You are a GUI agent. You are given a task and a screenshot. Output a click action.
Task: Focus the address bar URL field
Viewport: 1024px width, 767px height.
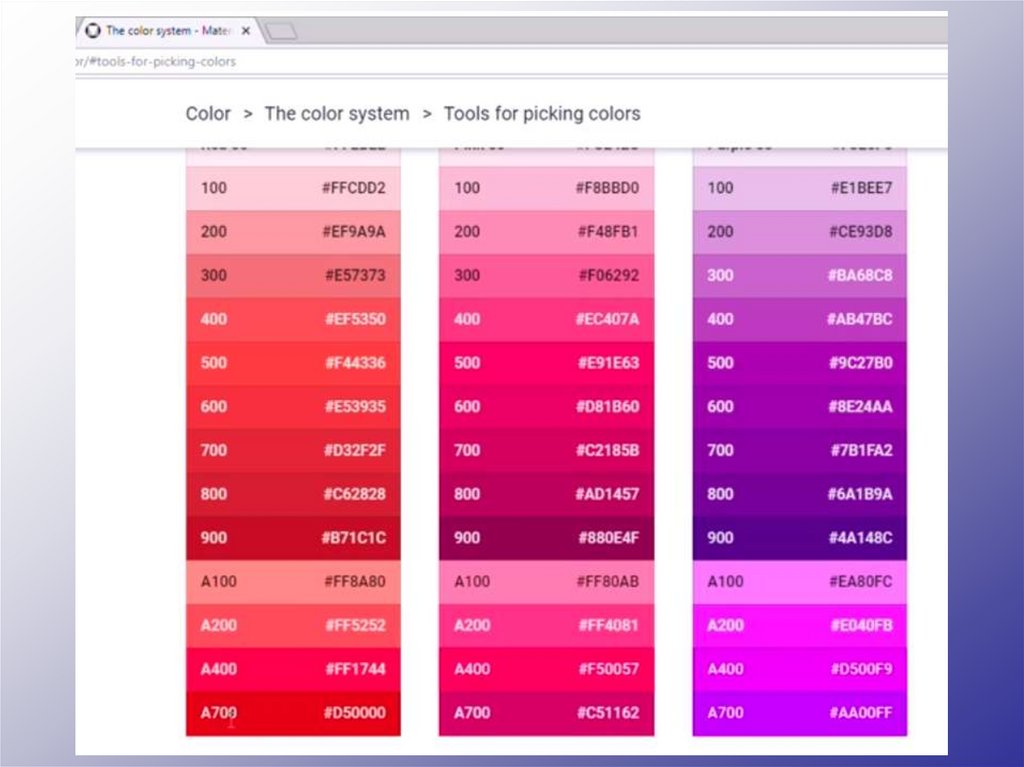coord(511,61)
